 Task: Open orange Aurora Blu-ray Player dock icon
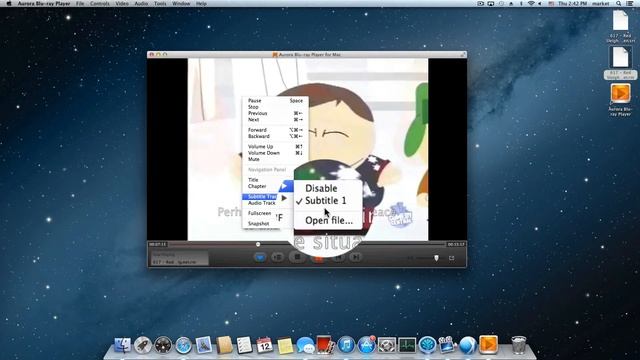(x=488, y=345)
